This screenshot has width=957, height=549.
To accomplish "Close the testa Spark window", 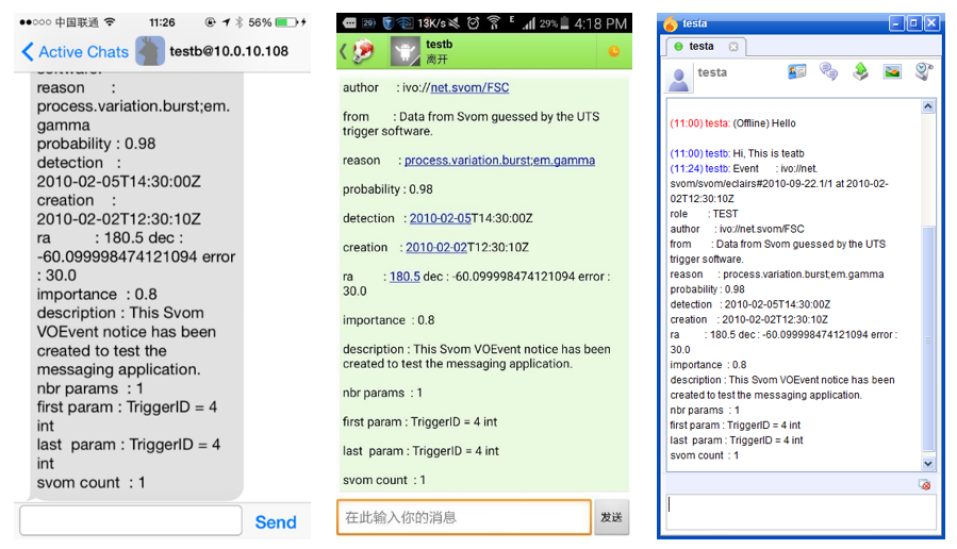I will pyautogui.click(x=932, y=23).
